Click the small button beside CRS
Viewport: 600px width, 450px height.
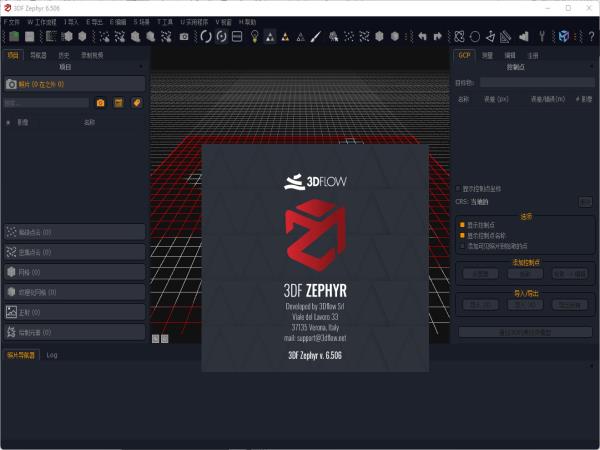pos(585,202)
